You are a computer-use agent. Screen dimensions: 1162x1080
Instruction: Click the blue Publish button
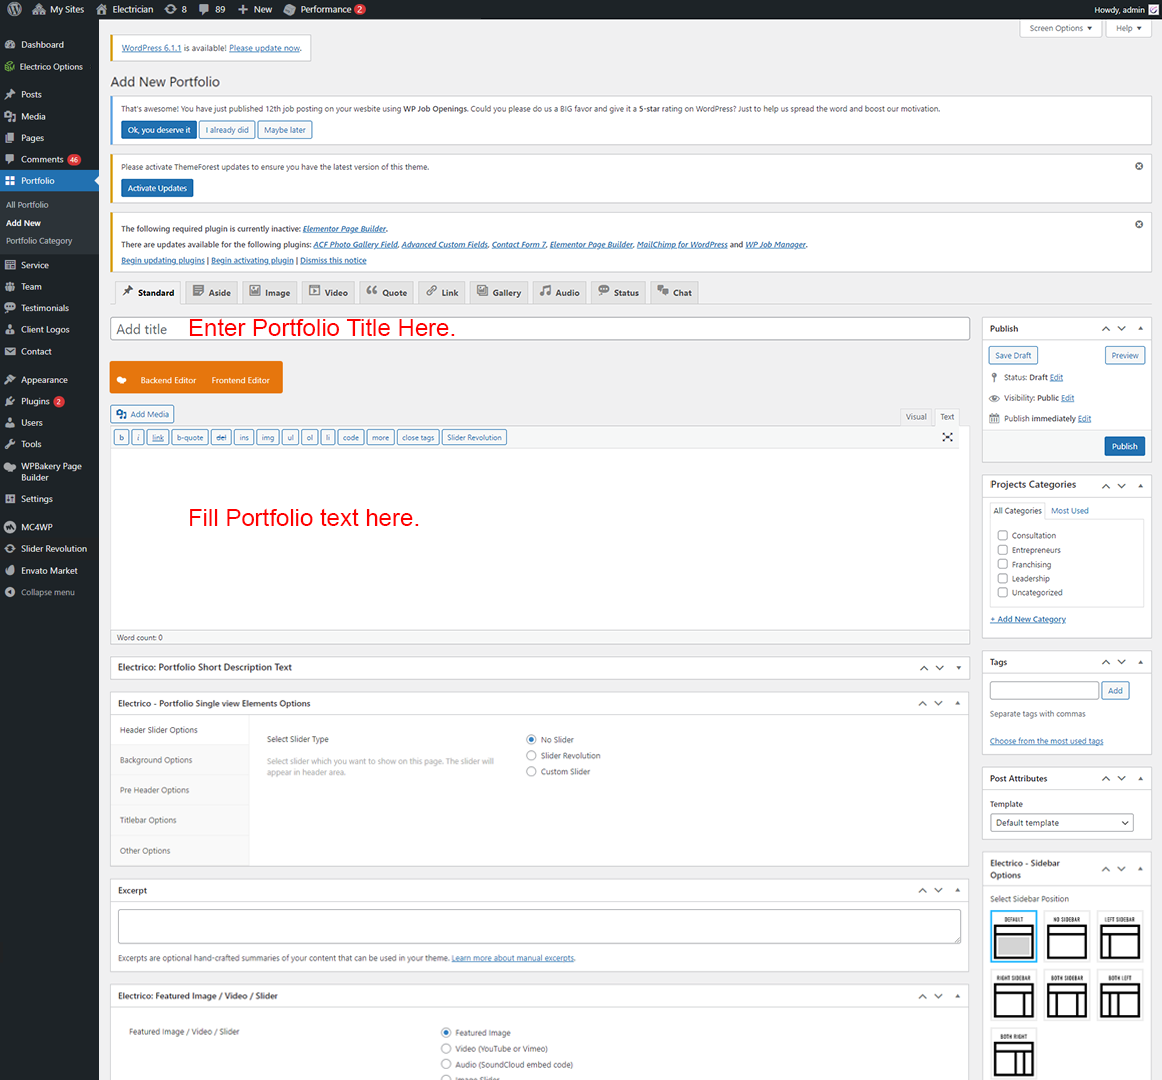pos(1124,446)
